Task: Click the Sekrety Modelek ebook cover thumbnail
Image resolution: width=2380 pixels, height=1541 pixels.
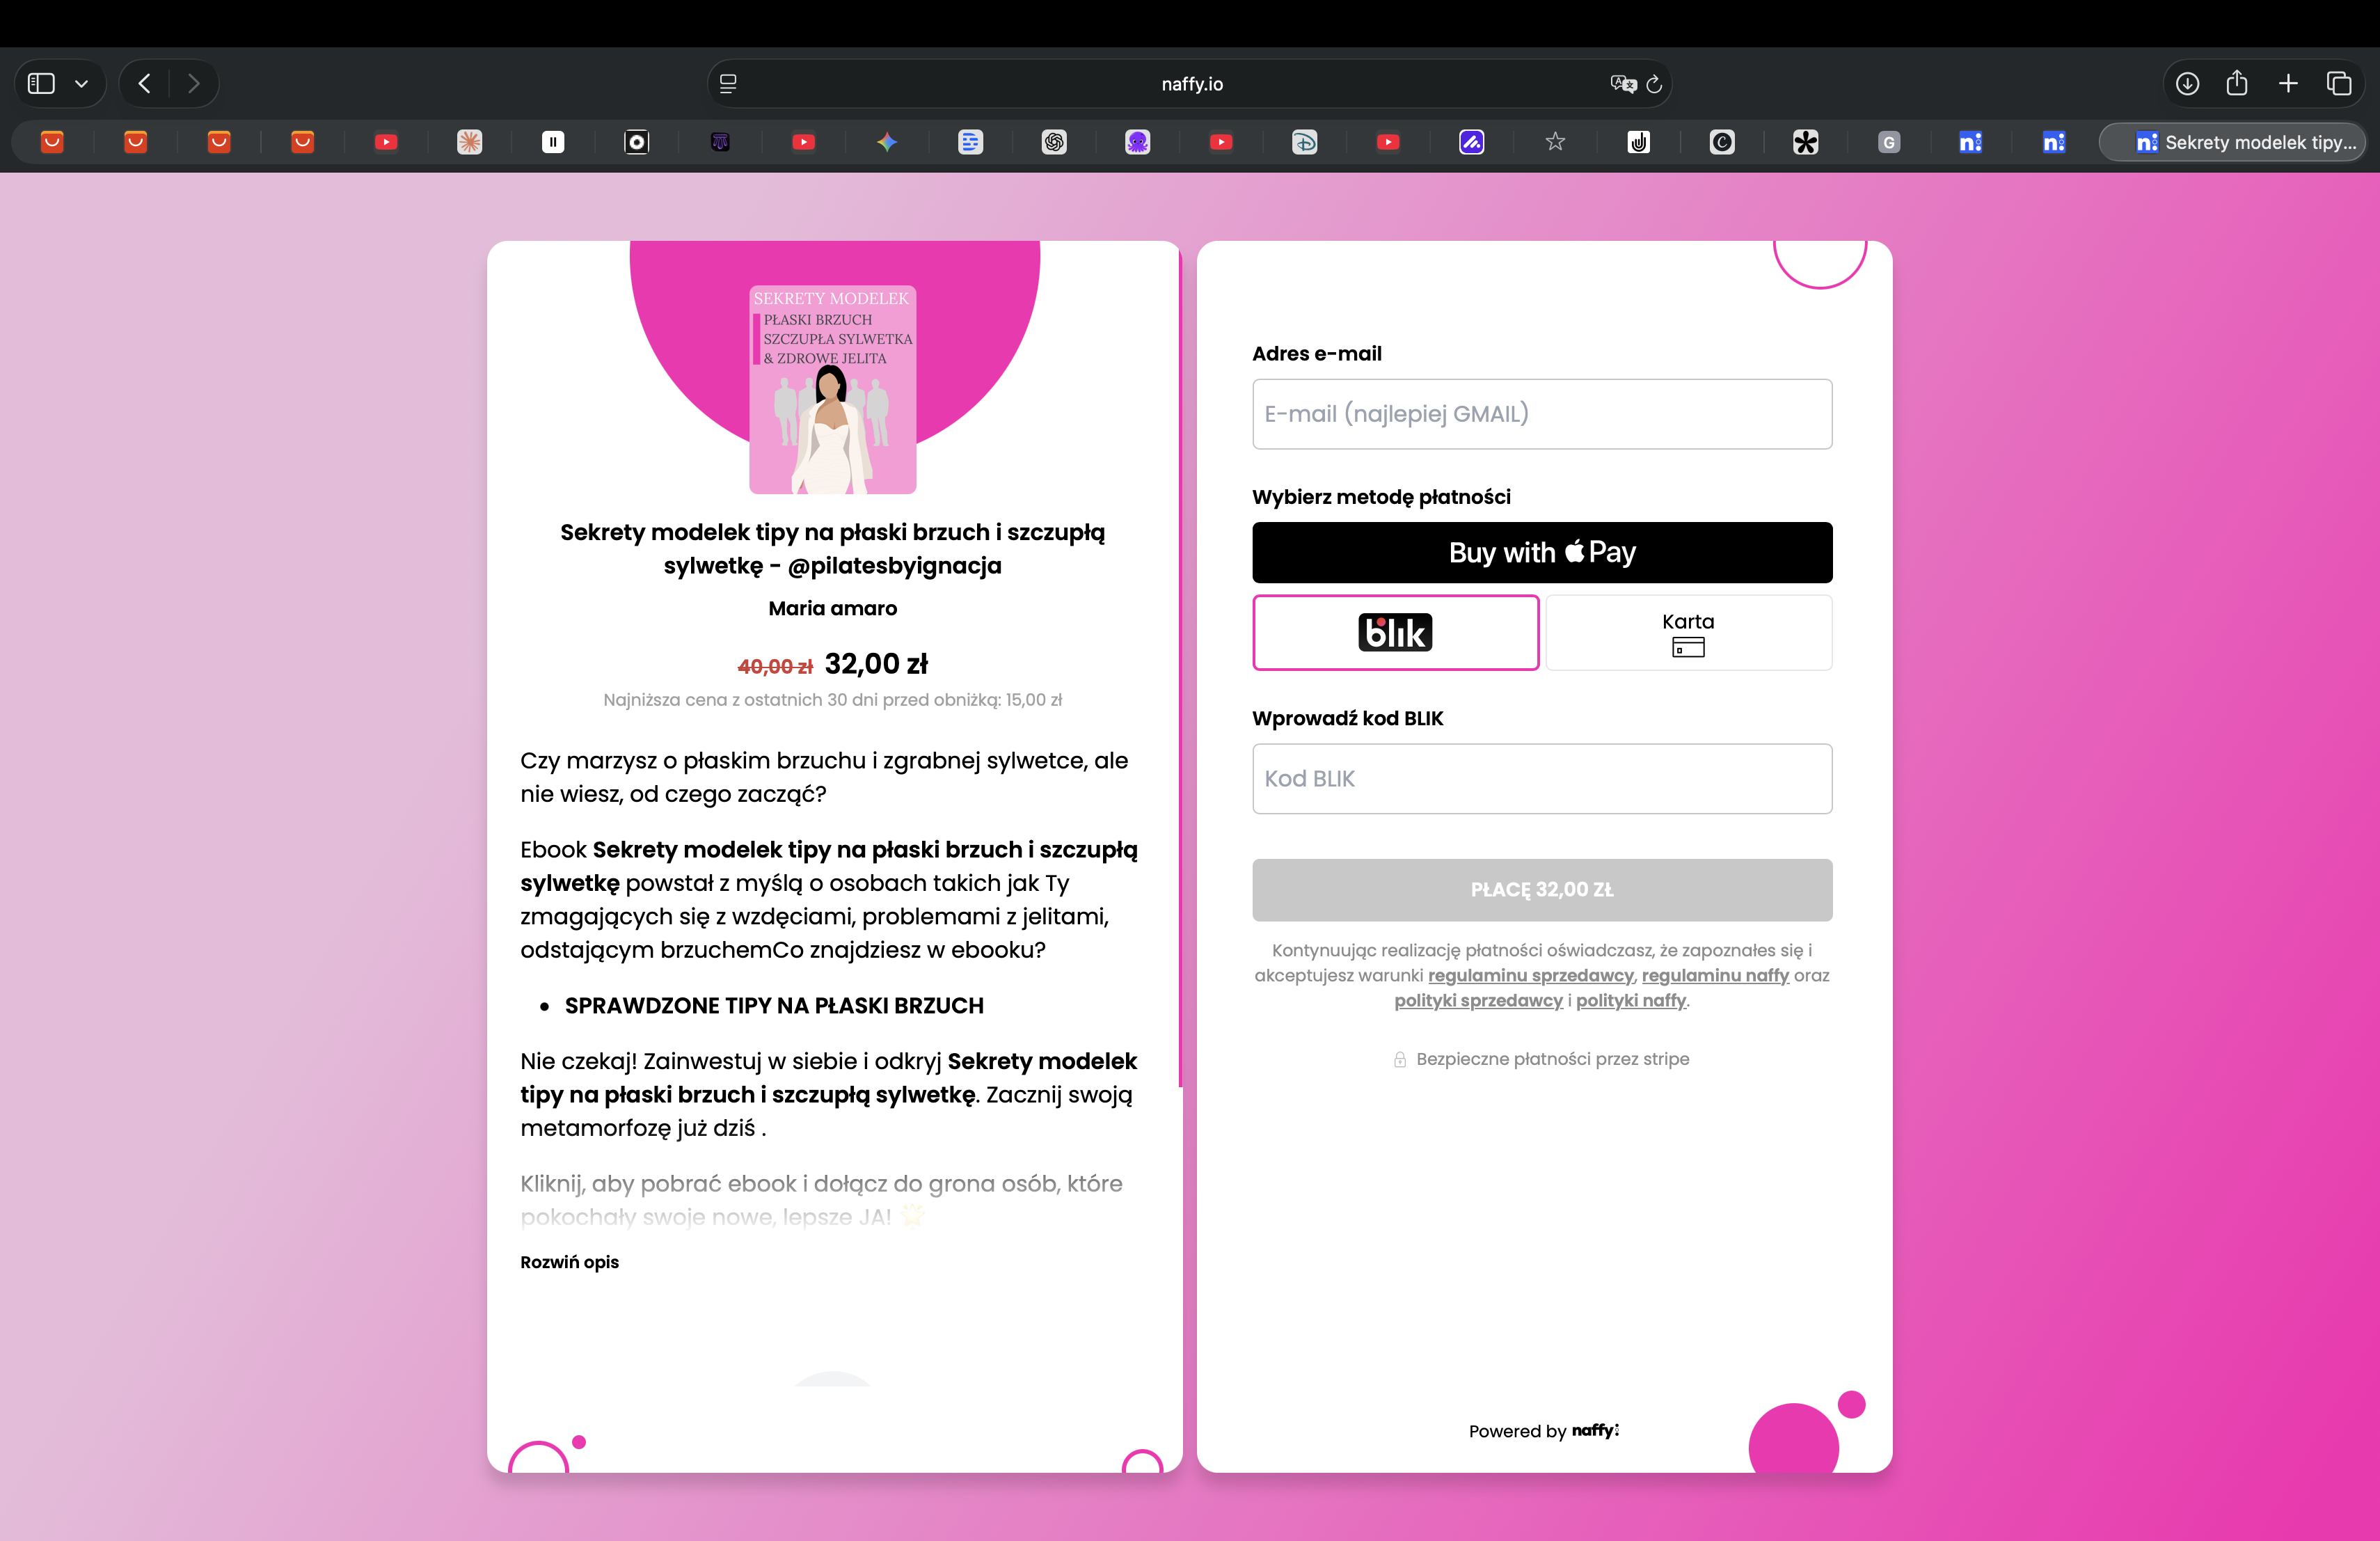Action: [832, 389]
